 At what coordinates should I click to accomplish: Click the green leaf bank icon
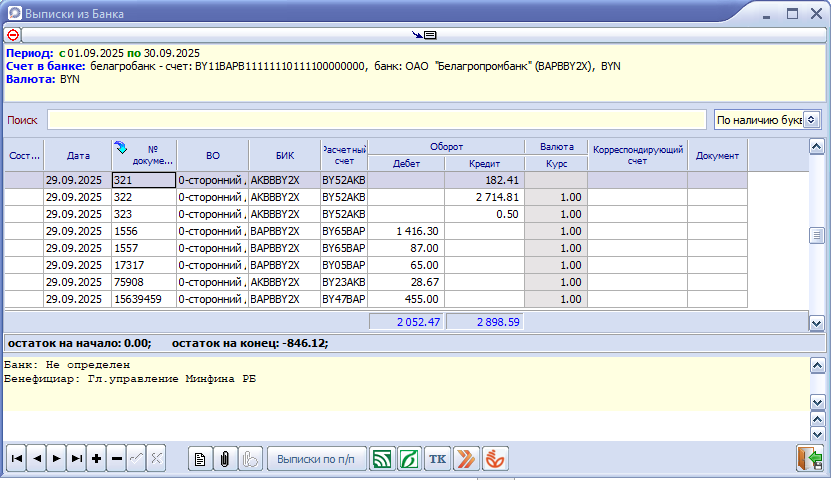tap(410, 459)
